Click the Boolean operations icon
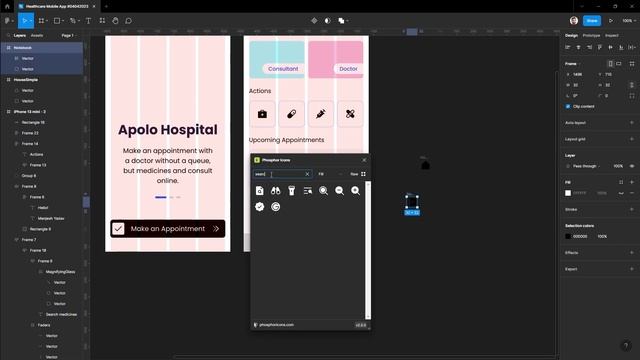Image resolution: width=640 pixels, height=360 pixels. click(x=341, y=20)
